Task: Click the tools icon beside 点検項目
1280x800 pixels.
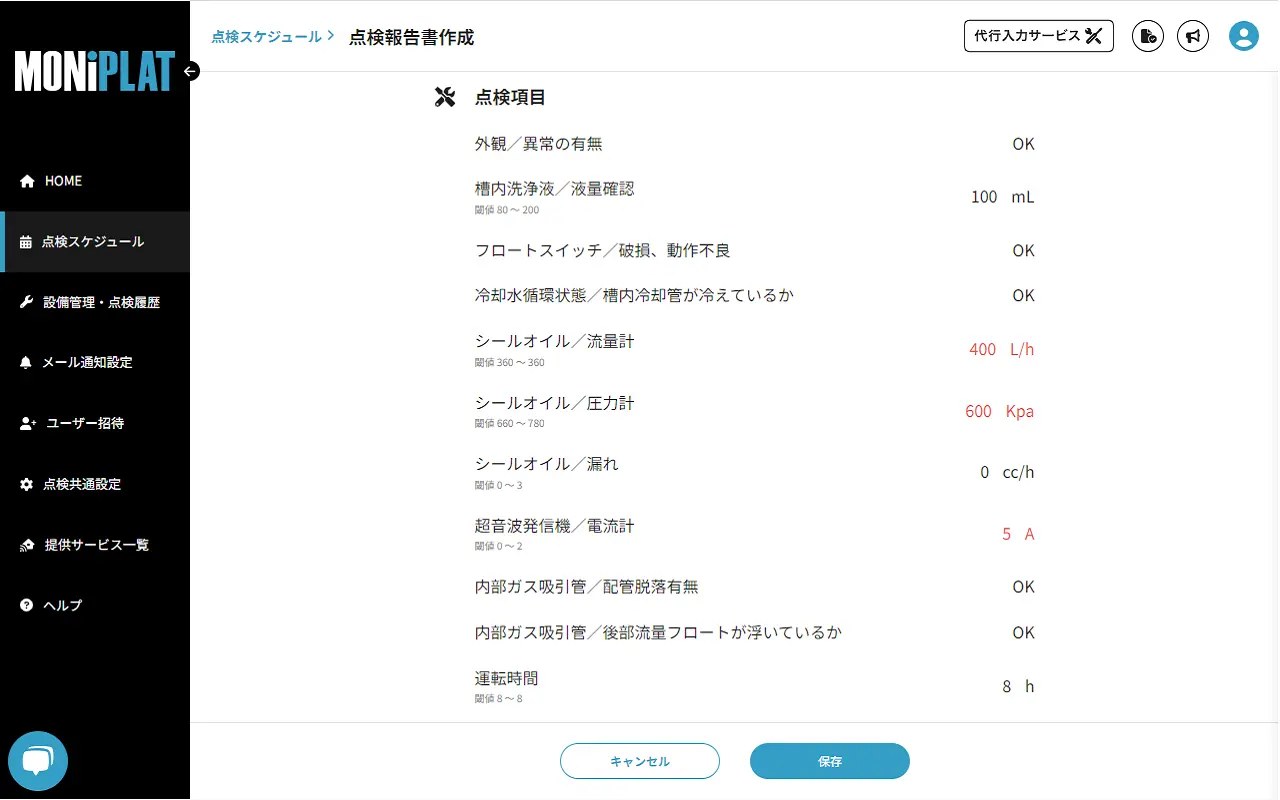Action: [x=444, y=96]
